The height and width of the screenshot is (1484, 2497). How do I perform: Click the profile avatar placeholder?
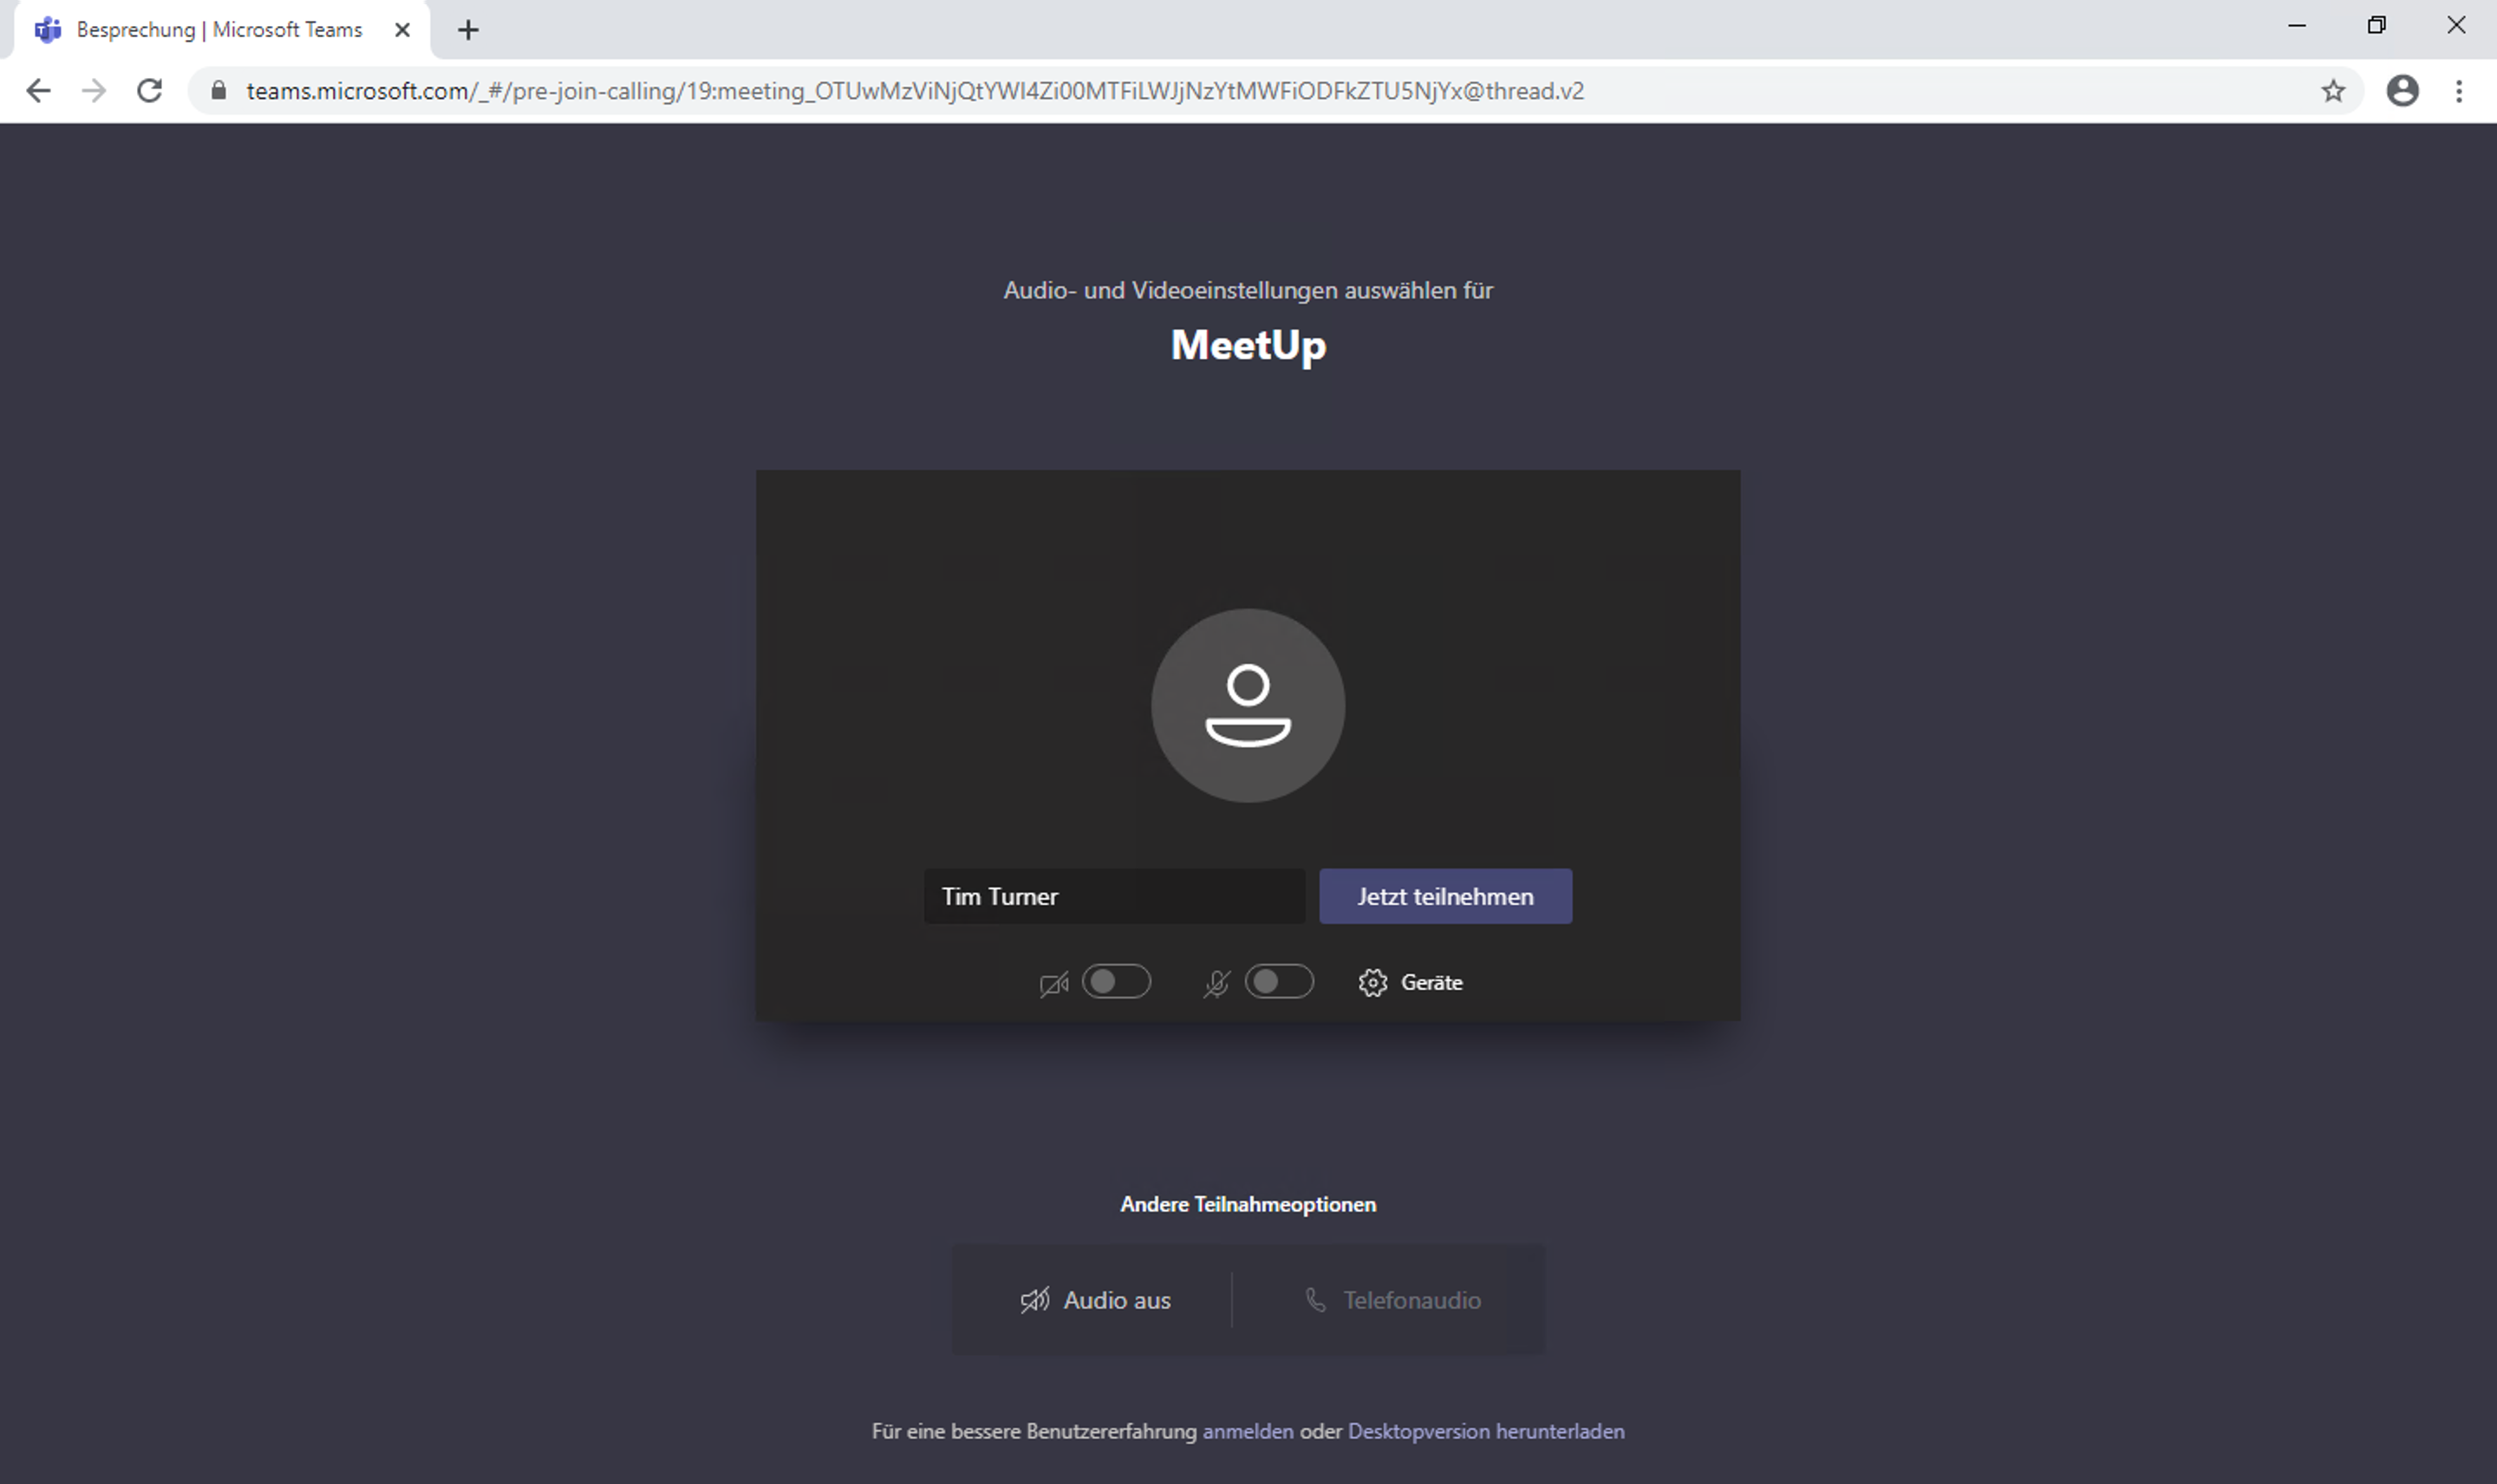point(1248,705)
